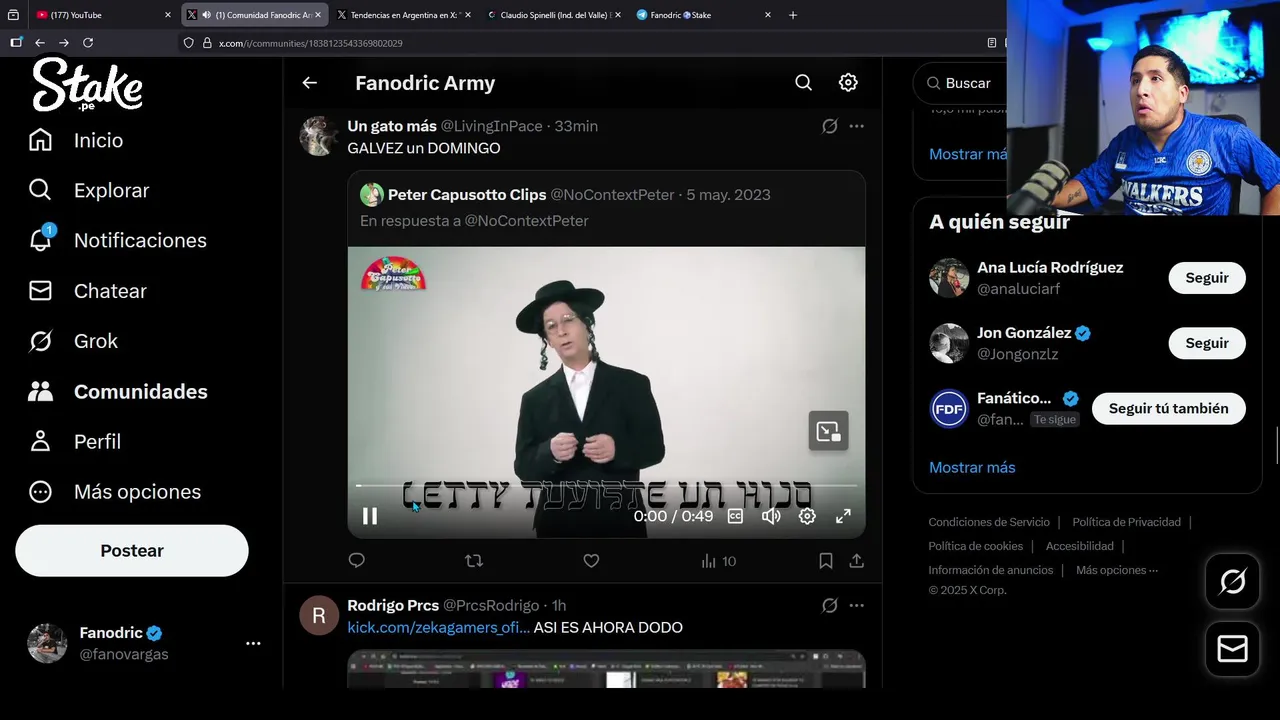Open @NoContextPeter reply mention
The width and height of the screenshot is (1280, 720).
[527, 221]
